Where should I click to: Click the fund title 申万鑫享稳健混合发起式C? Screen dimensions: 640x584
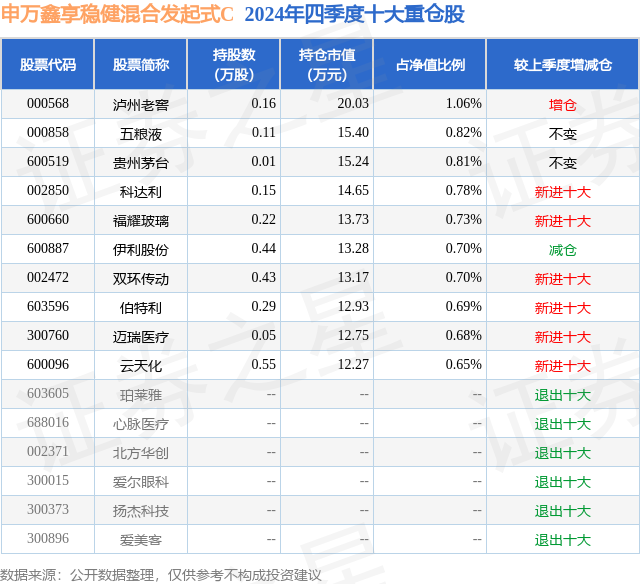pos(117,13)
